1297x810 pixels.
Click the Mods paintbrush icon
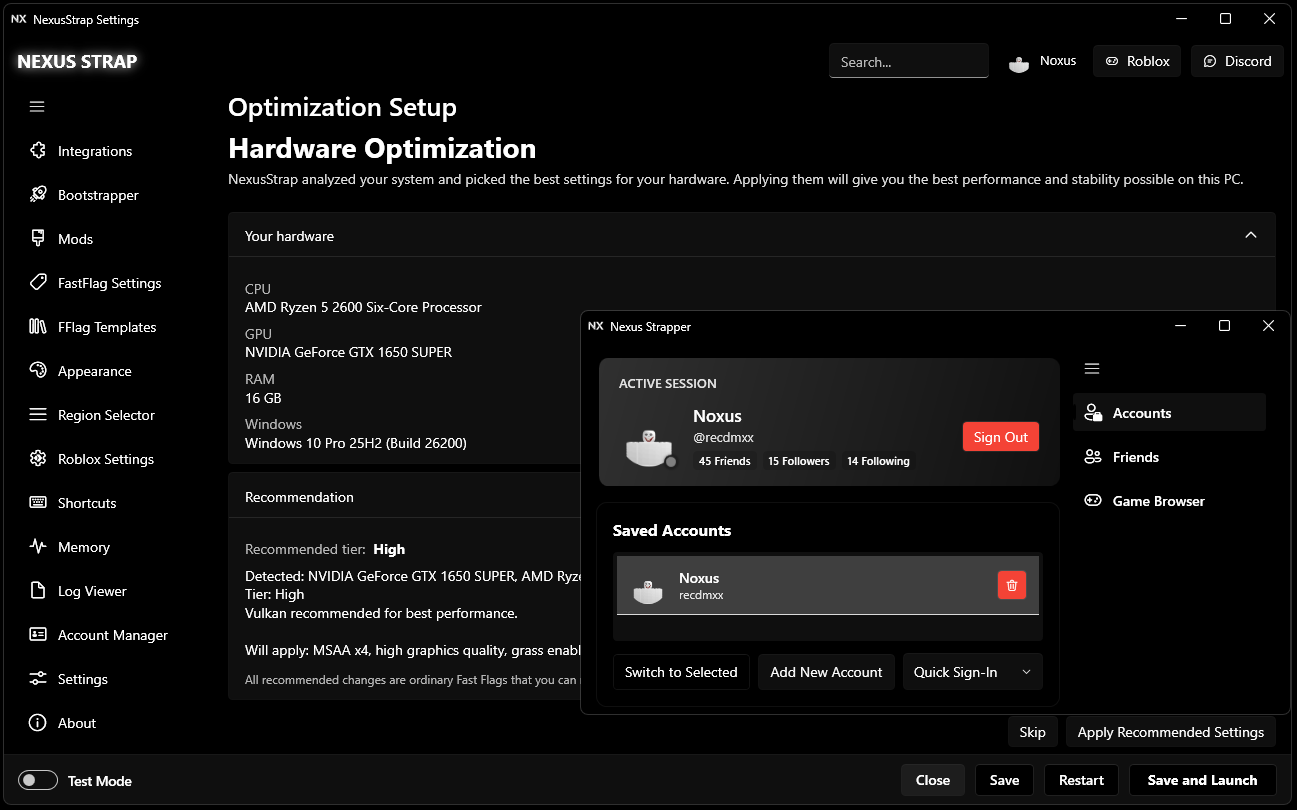point(38,239)
